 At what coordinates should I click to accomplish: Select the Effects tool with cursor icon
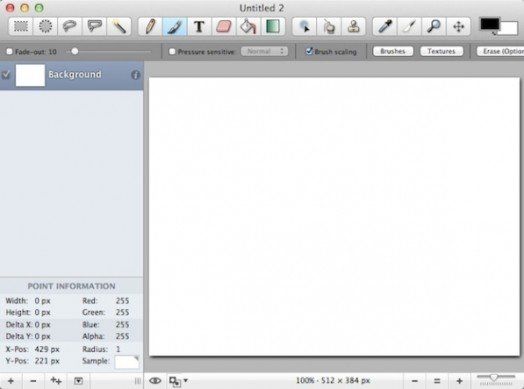(x=304, y=26)
